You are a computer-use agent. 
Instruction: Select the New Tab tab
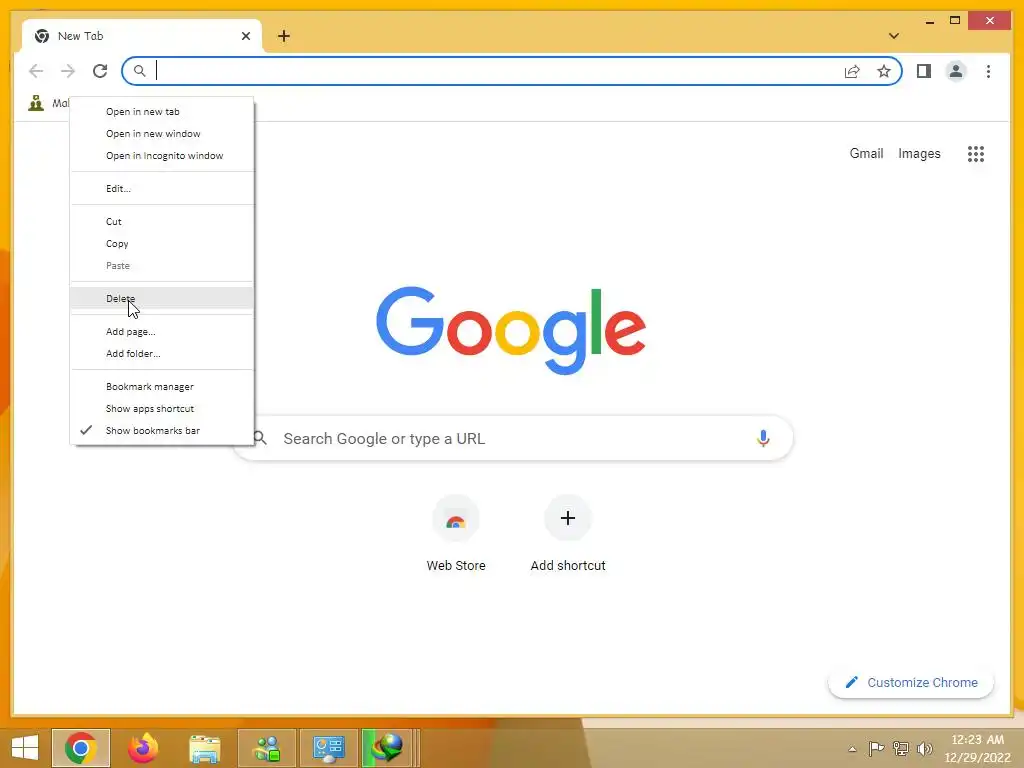142,36
